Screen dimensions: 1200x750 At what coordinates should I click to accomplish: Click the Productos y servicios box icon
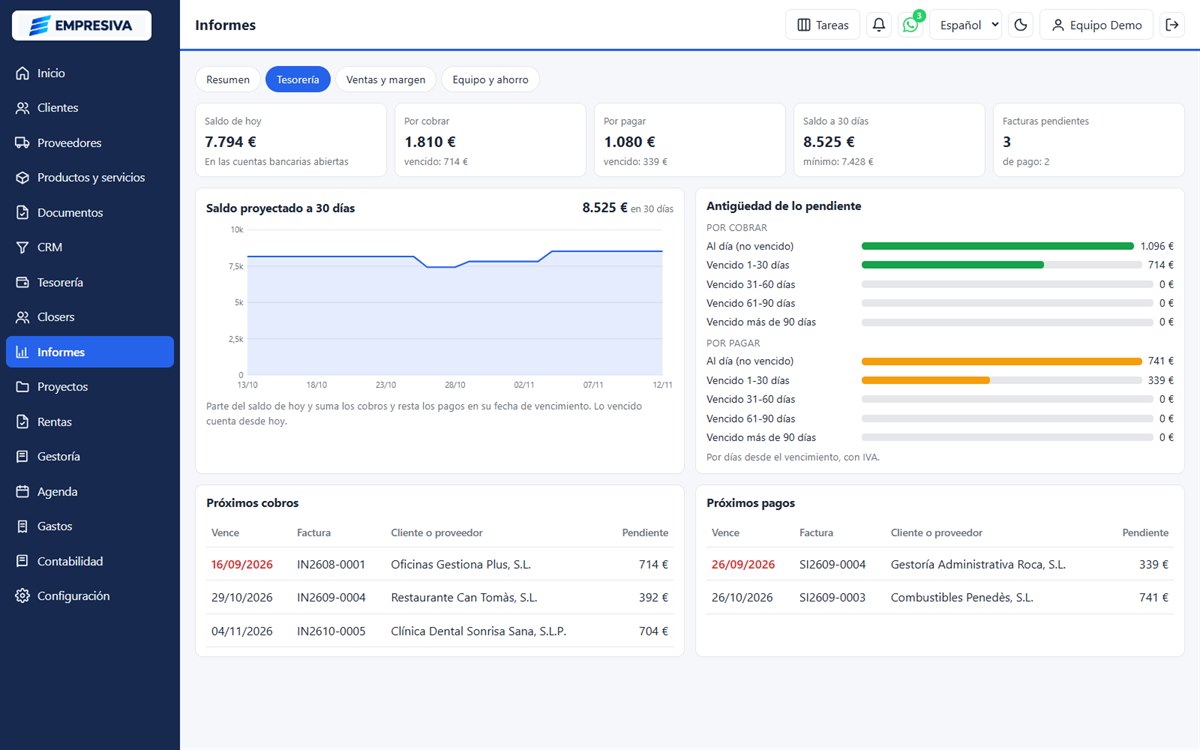[22, 178]
